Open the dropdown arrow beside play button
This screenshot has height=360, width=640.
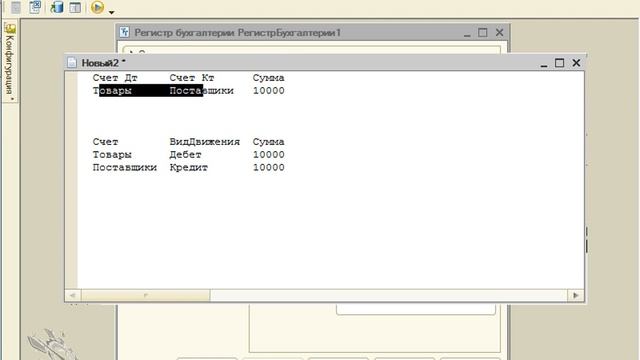111,12
